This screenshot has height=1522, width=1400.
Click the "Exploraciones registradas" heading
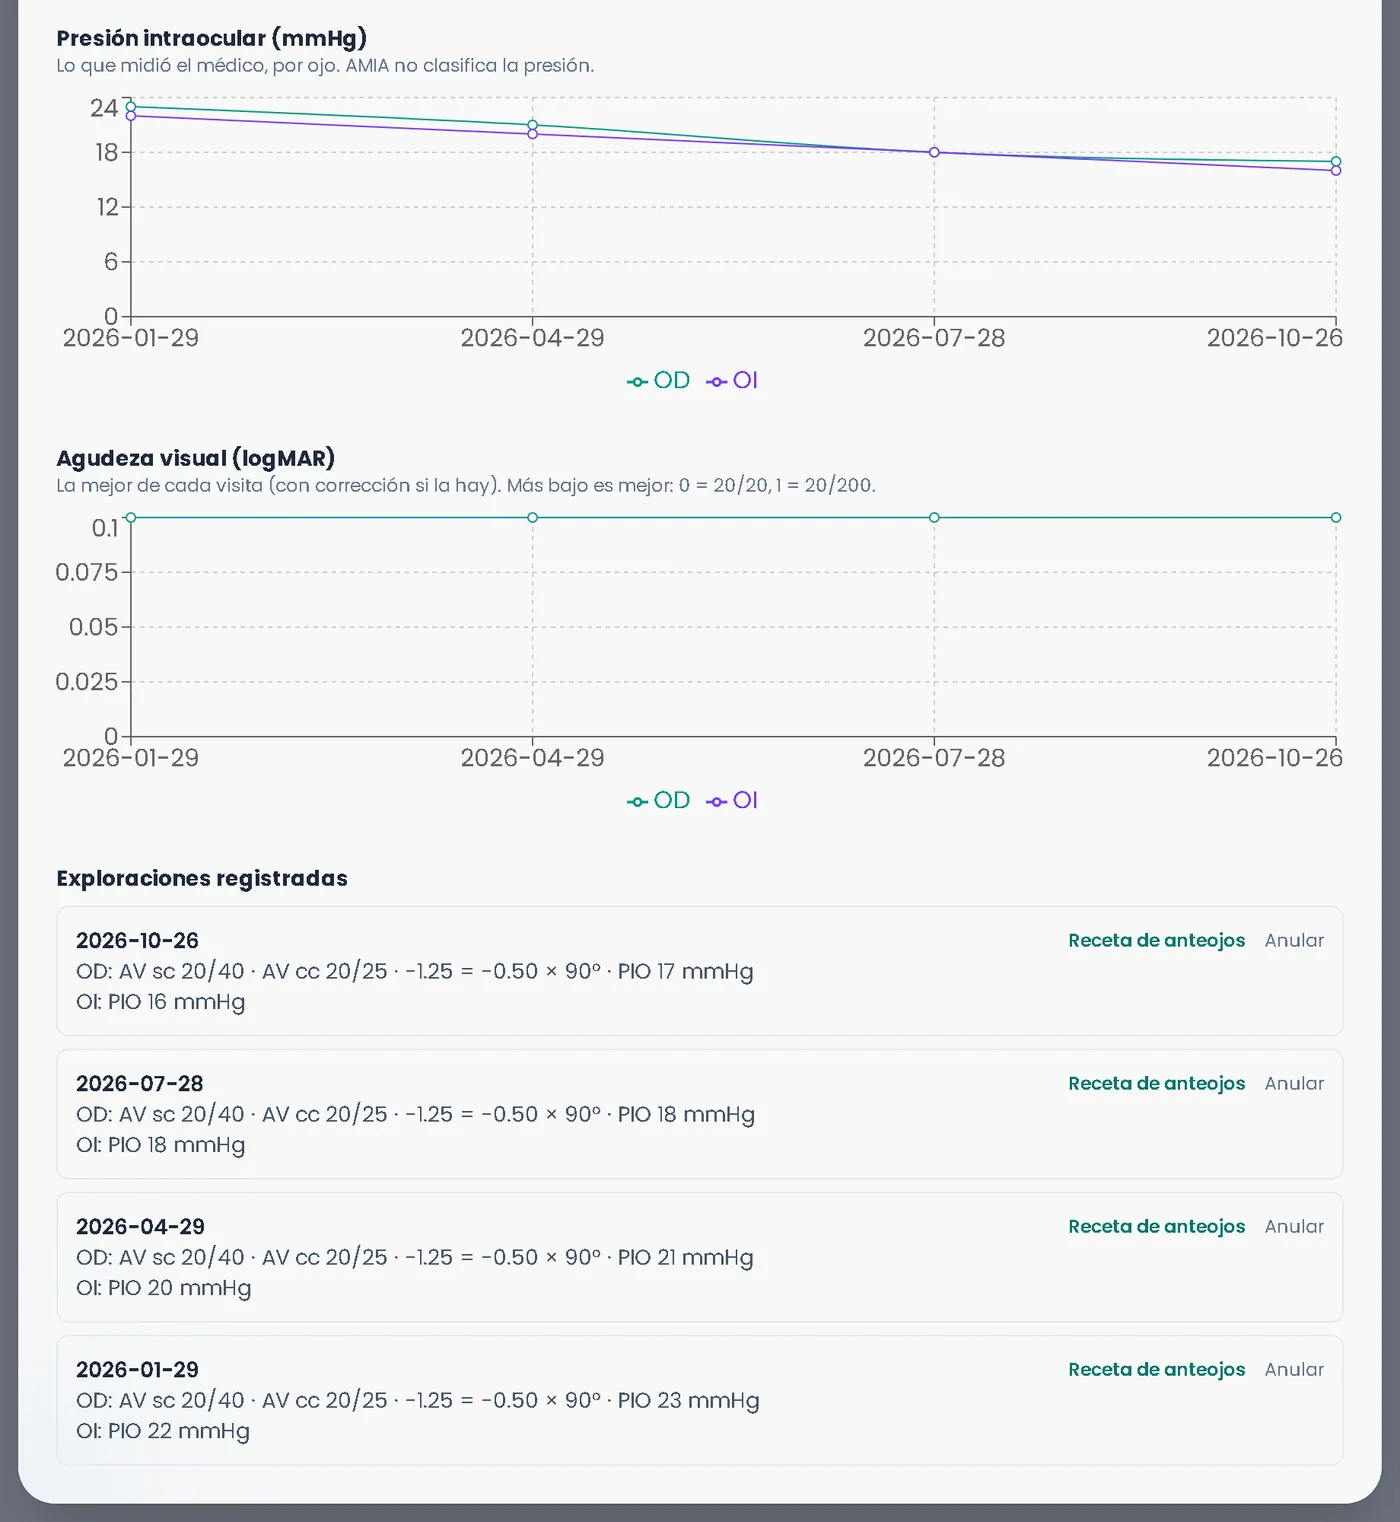[202, 879]
